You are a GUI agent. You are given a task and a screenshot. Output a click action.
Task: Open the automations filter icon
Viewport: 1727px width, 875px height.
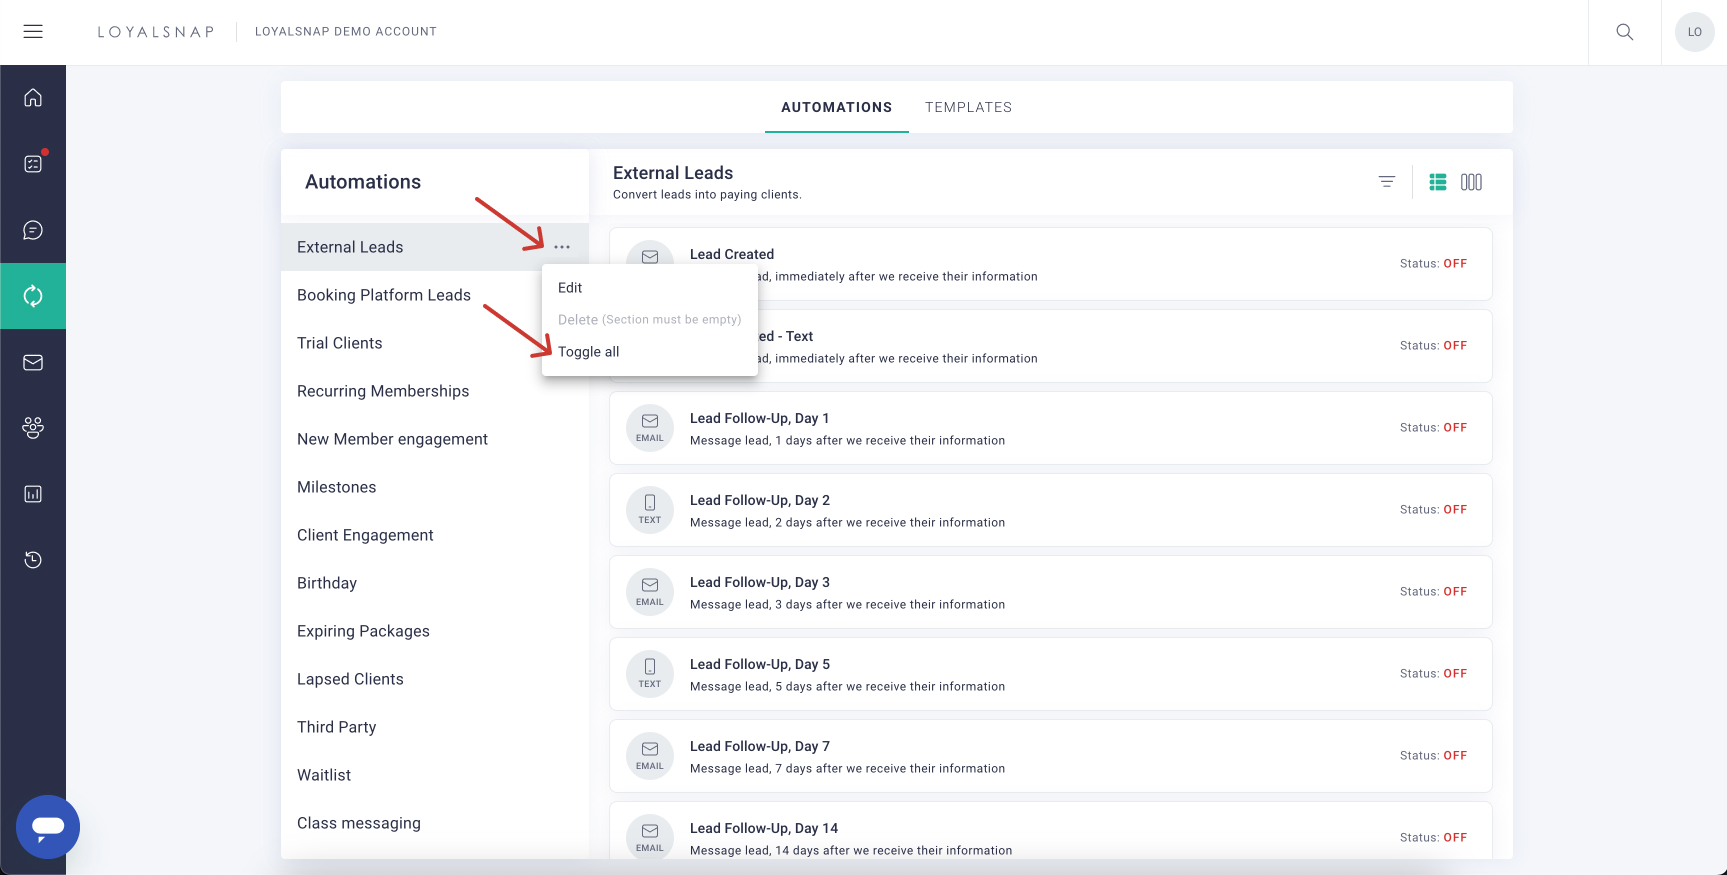point(1387,182)
